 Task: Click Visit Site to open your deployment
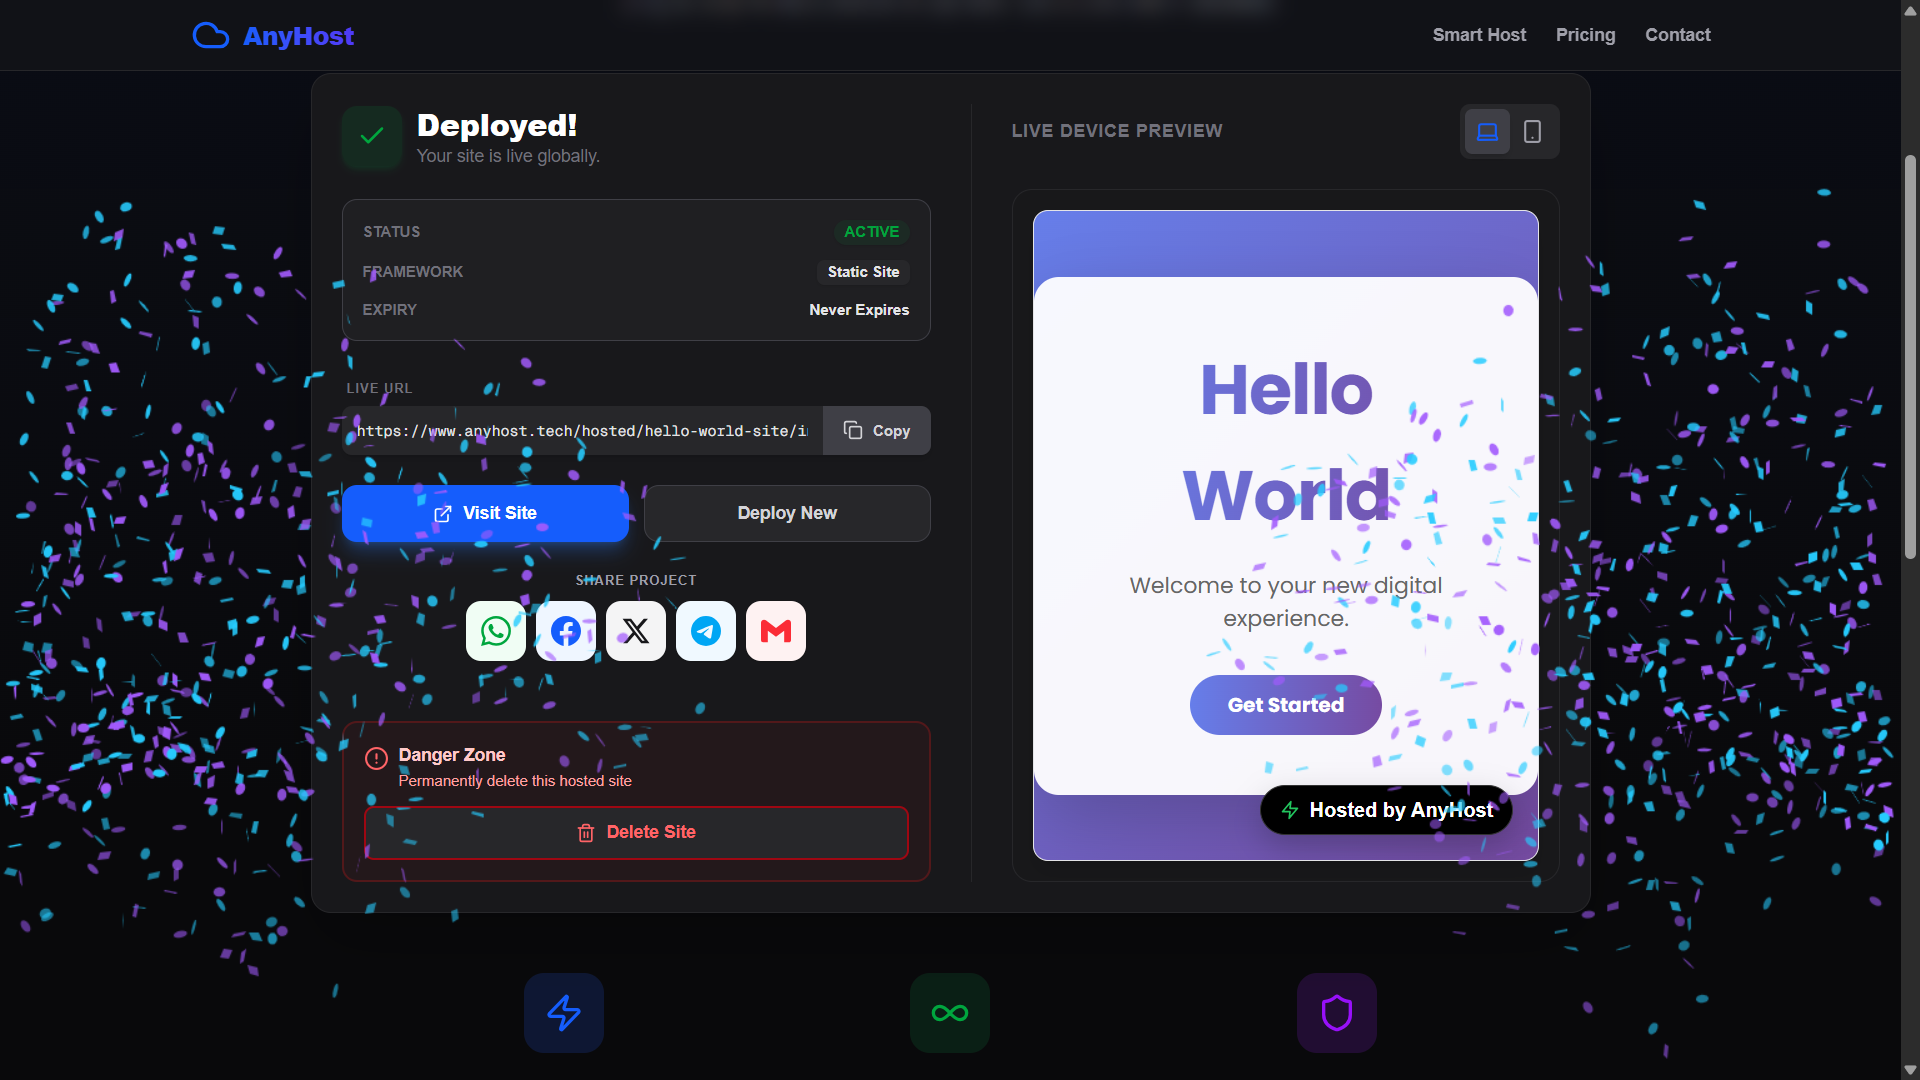(485, 513)
